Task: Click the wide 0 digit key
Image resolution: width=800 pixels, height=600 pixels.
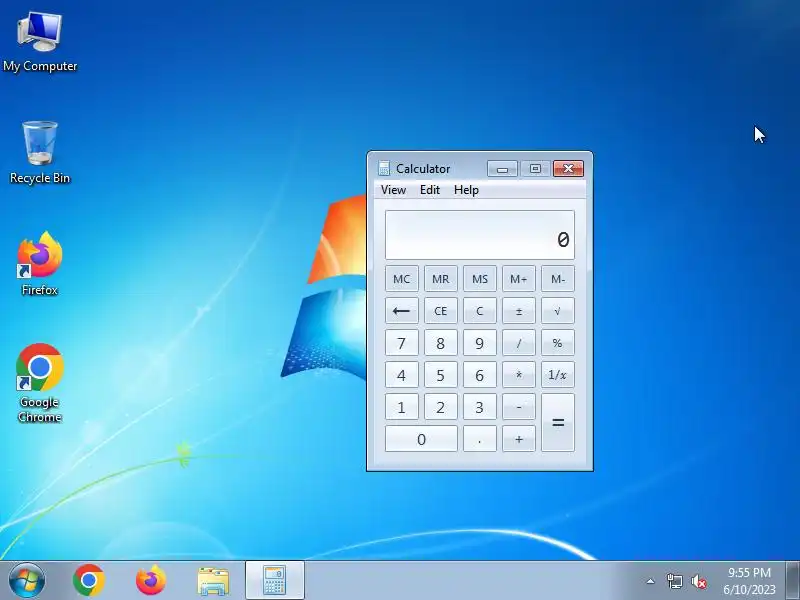Action: point(421,439)
